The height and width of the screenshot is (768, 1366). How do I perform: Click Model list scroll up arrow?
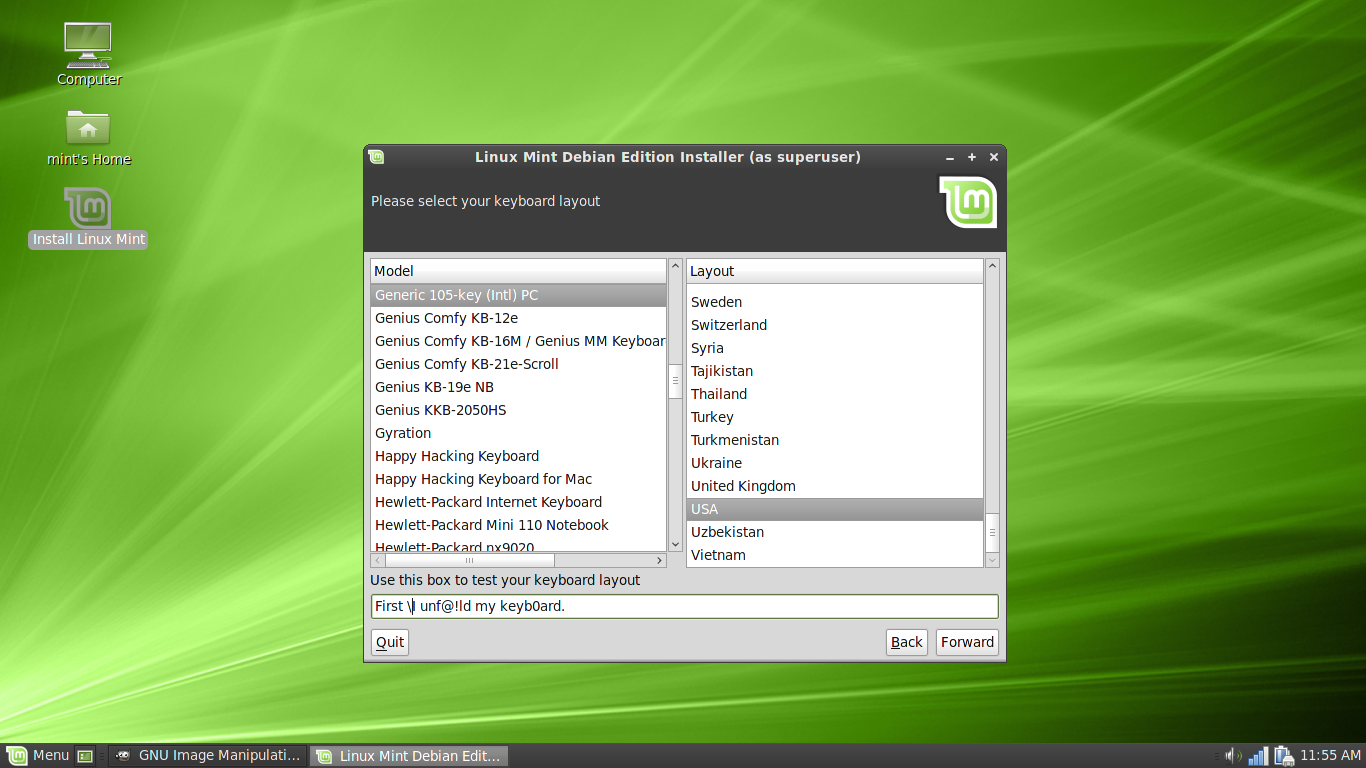(675, 266)
